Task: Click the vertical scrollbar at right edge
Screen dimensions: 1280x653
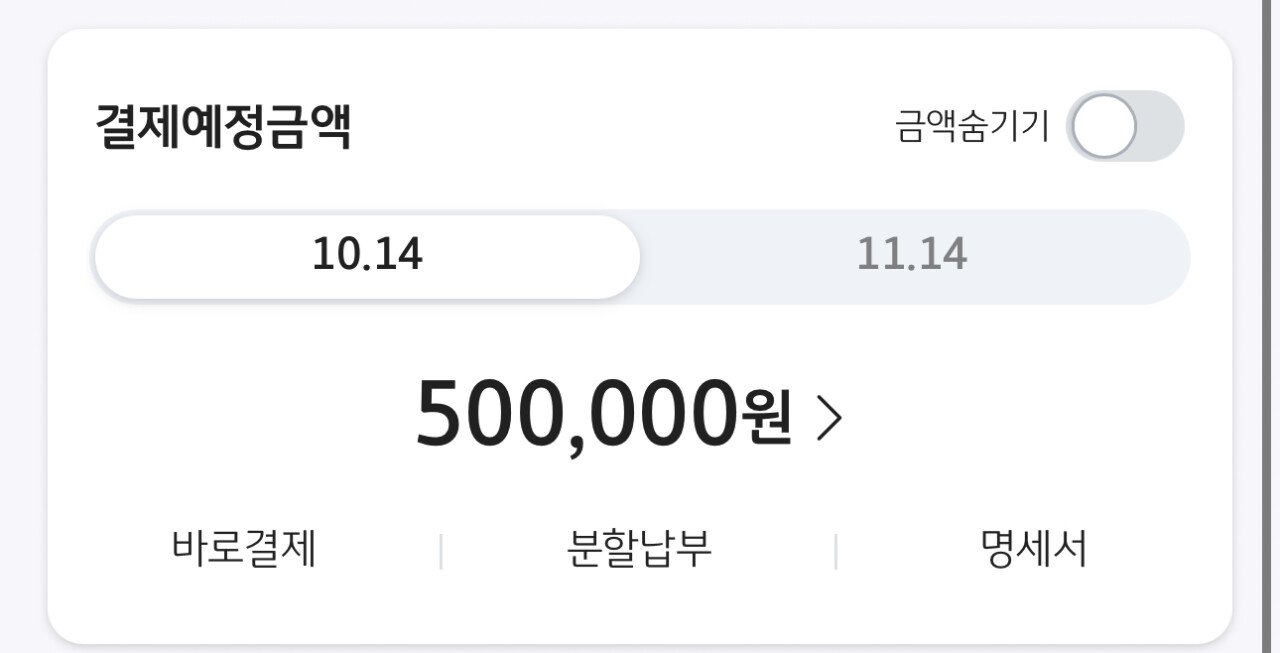Action: [1266, 326]
